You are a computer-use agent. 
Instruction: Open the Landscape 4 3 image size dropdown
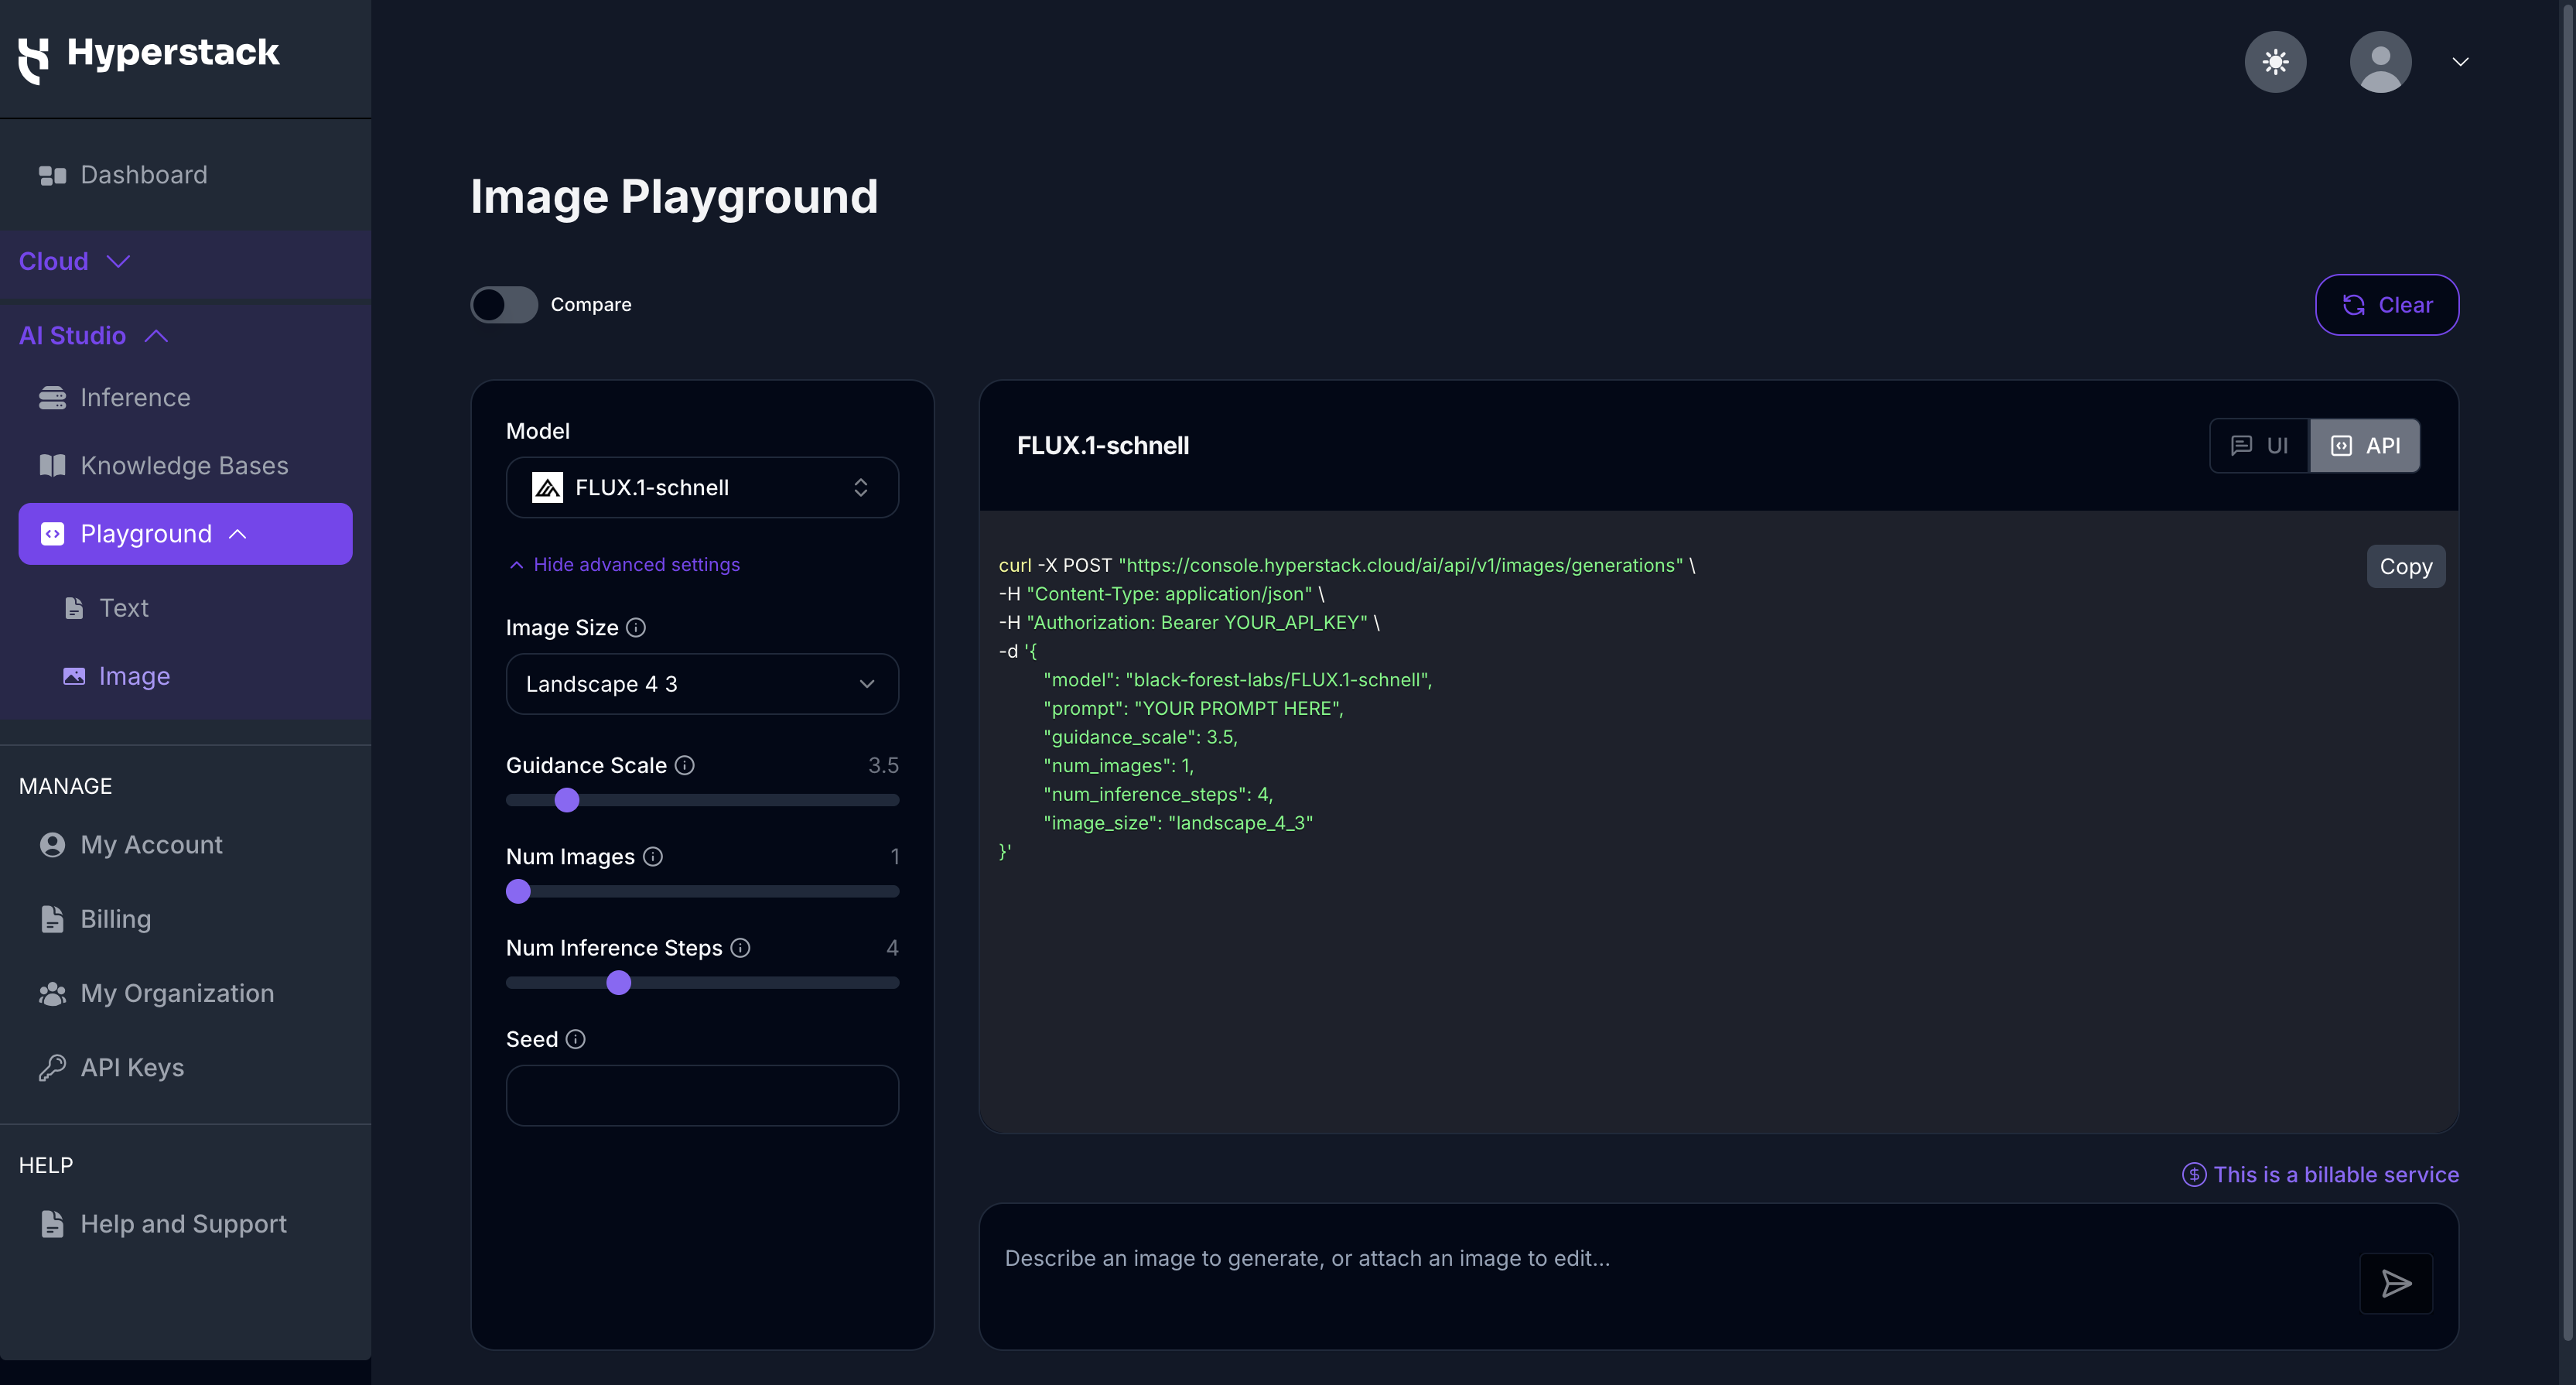click(702, 684)
